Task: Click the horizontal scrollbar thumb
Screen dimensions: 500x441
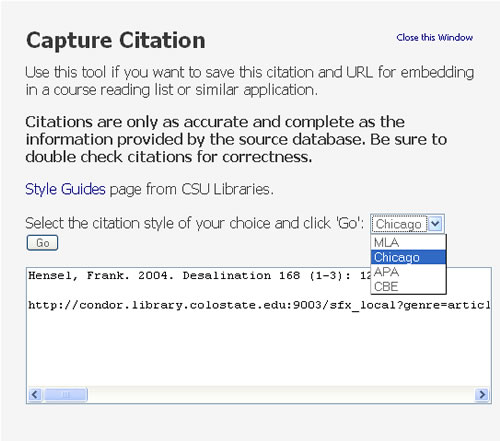Action: [66, 395]
